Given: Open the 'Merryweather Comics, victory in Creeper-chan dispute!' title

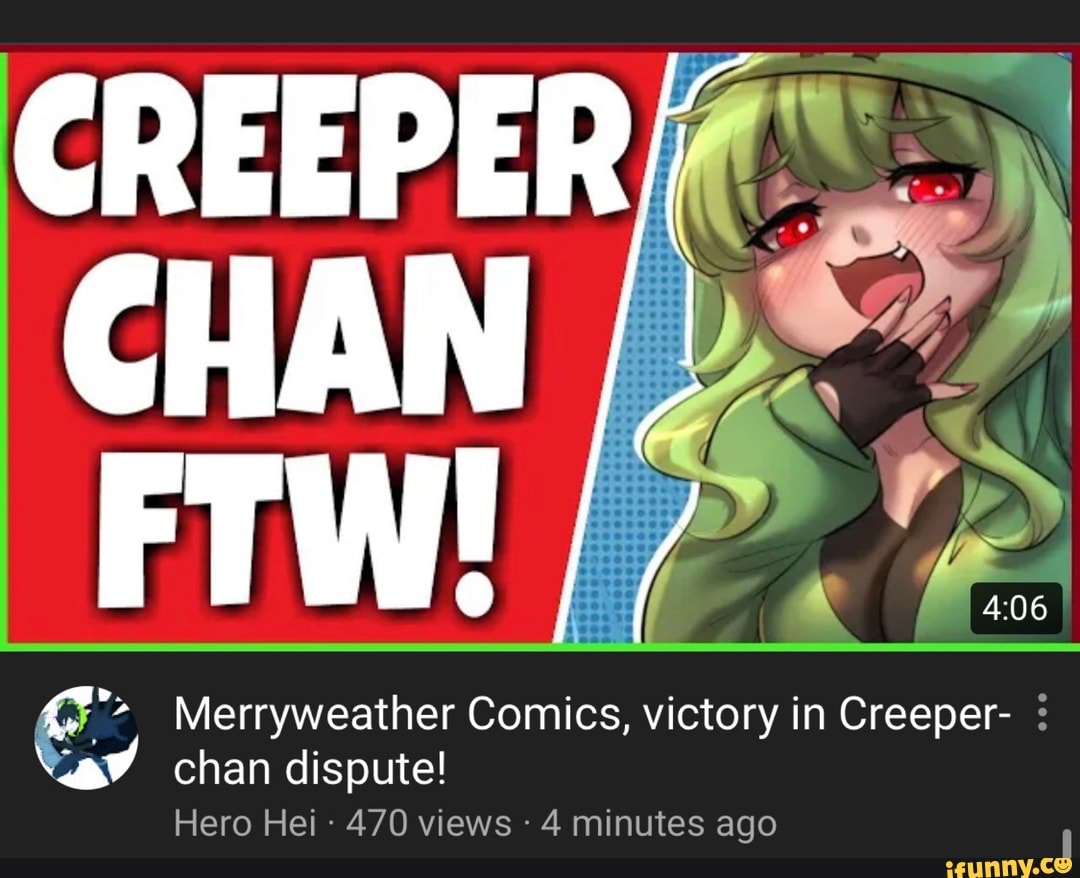Looking at the screenshot, I should 592,741.
